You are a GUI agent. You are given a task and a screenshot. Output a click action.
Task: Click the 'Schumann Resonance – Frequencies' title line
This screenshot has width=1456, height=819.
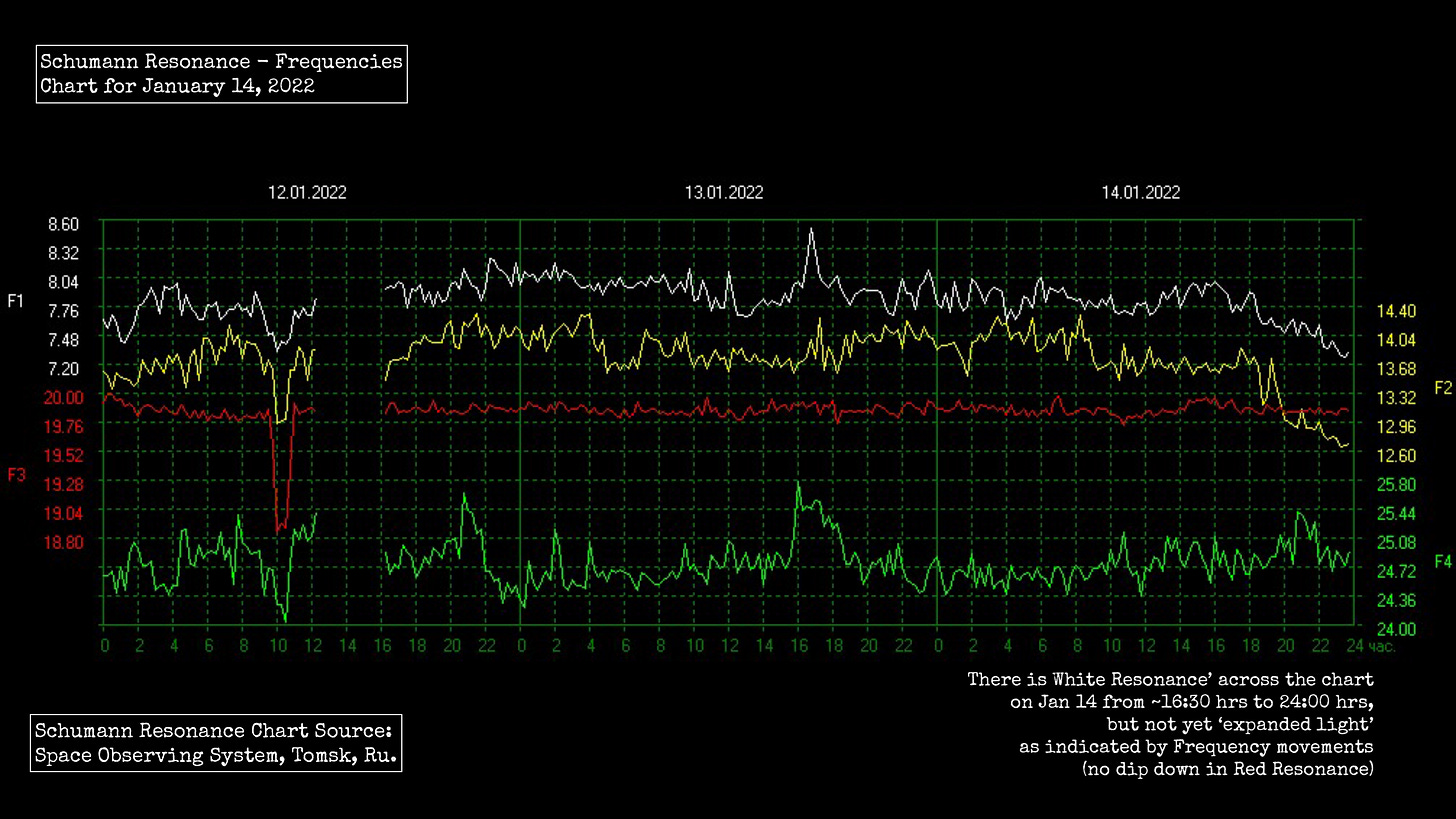pos(221,62)
